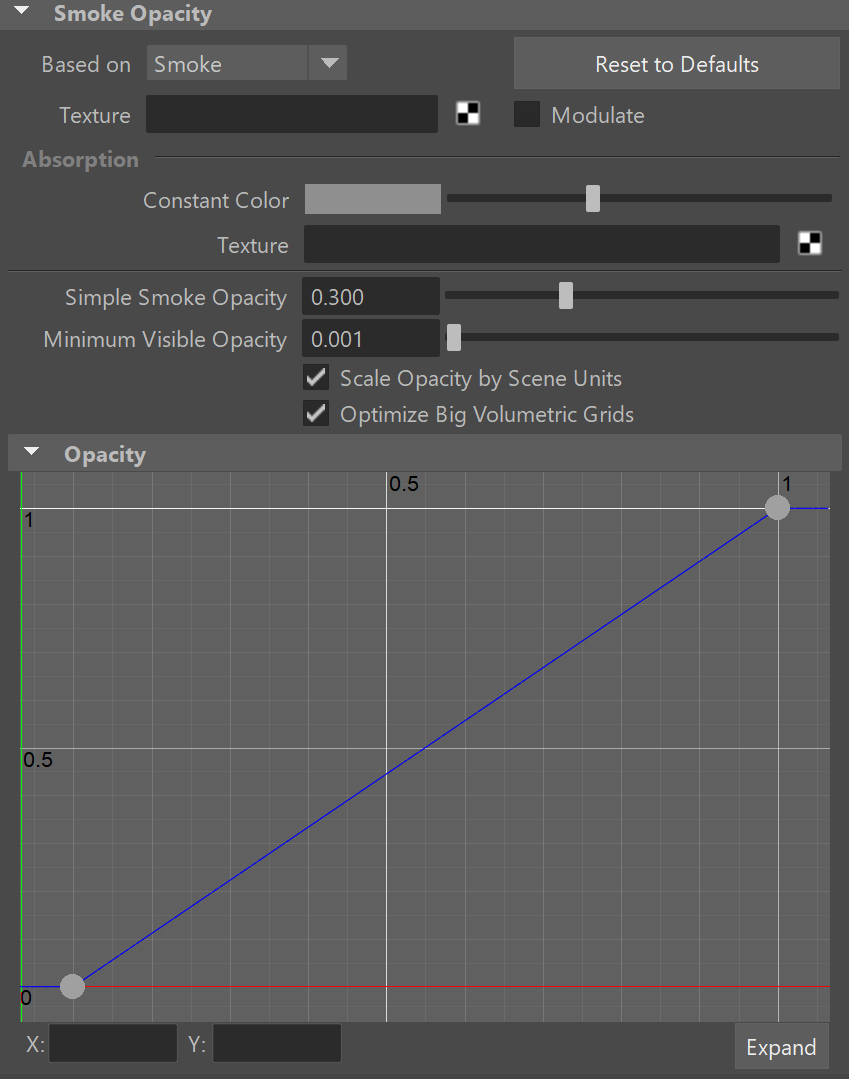This screenshot has width=849, height=1079.
Task: Select the upper-right curve control point
Action: pyautogui.click(x=777, y=508)
